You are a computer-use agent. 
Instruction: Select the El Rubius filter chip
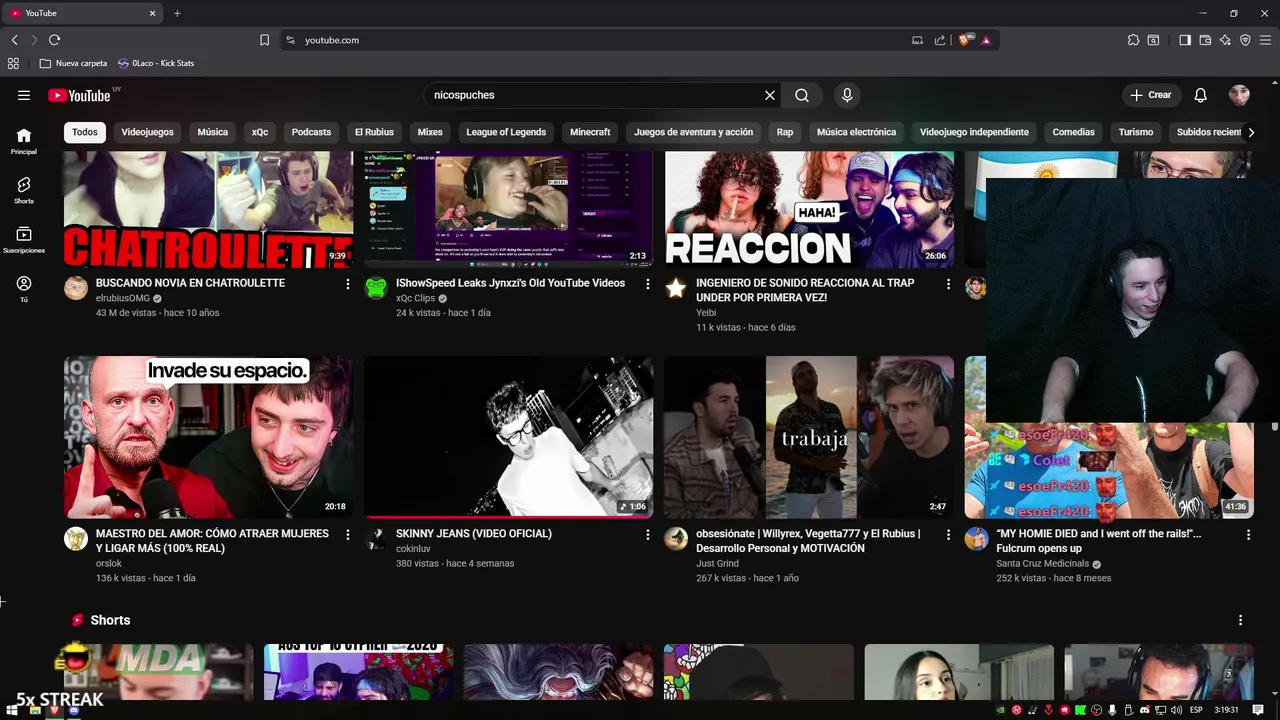click(374, 132)
